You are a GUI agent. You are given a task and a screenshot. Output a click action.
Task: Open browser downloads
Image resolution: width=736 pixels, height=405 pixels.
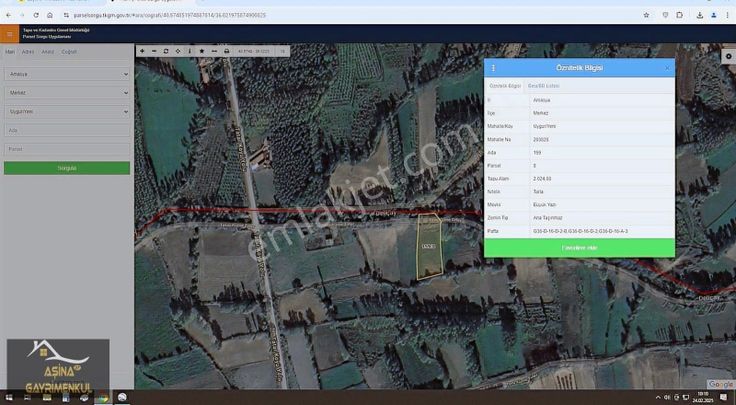point(699,15)
